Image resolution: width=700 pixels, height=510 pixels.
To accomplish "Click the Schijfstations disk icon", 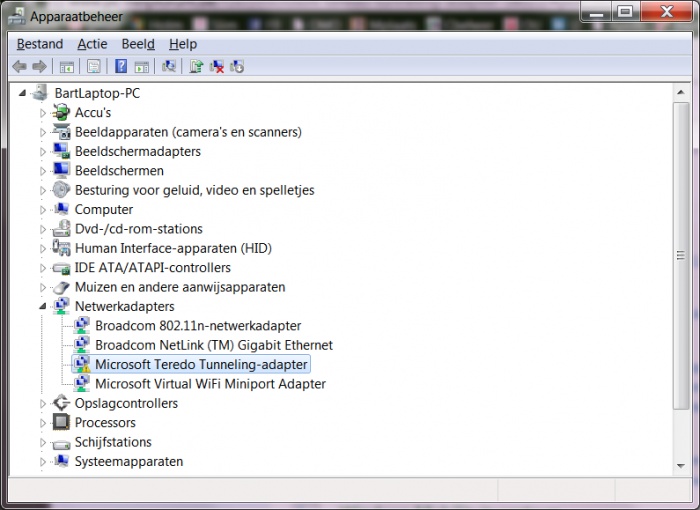I will click(x=61, y=443).
